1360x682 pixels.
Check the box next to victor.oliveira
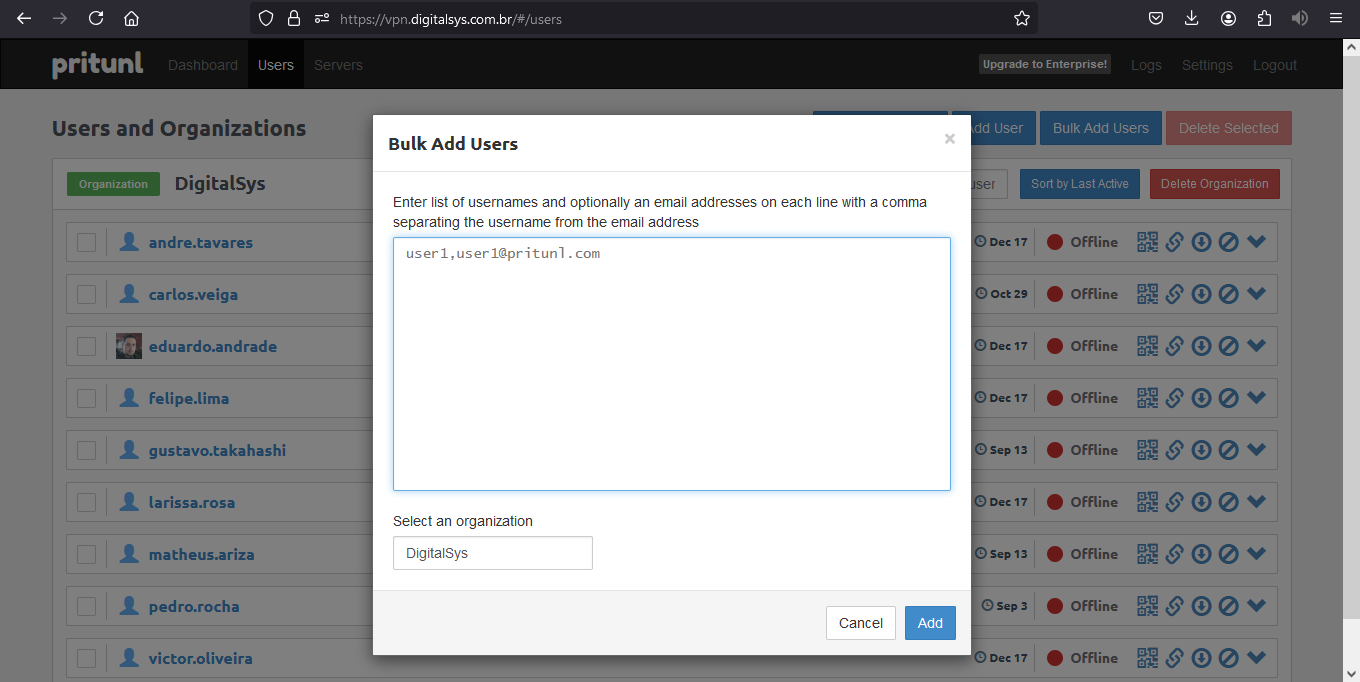87,658
